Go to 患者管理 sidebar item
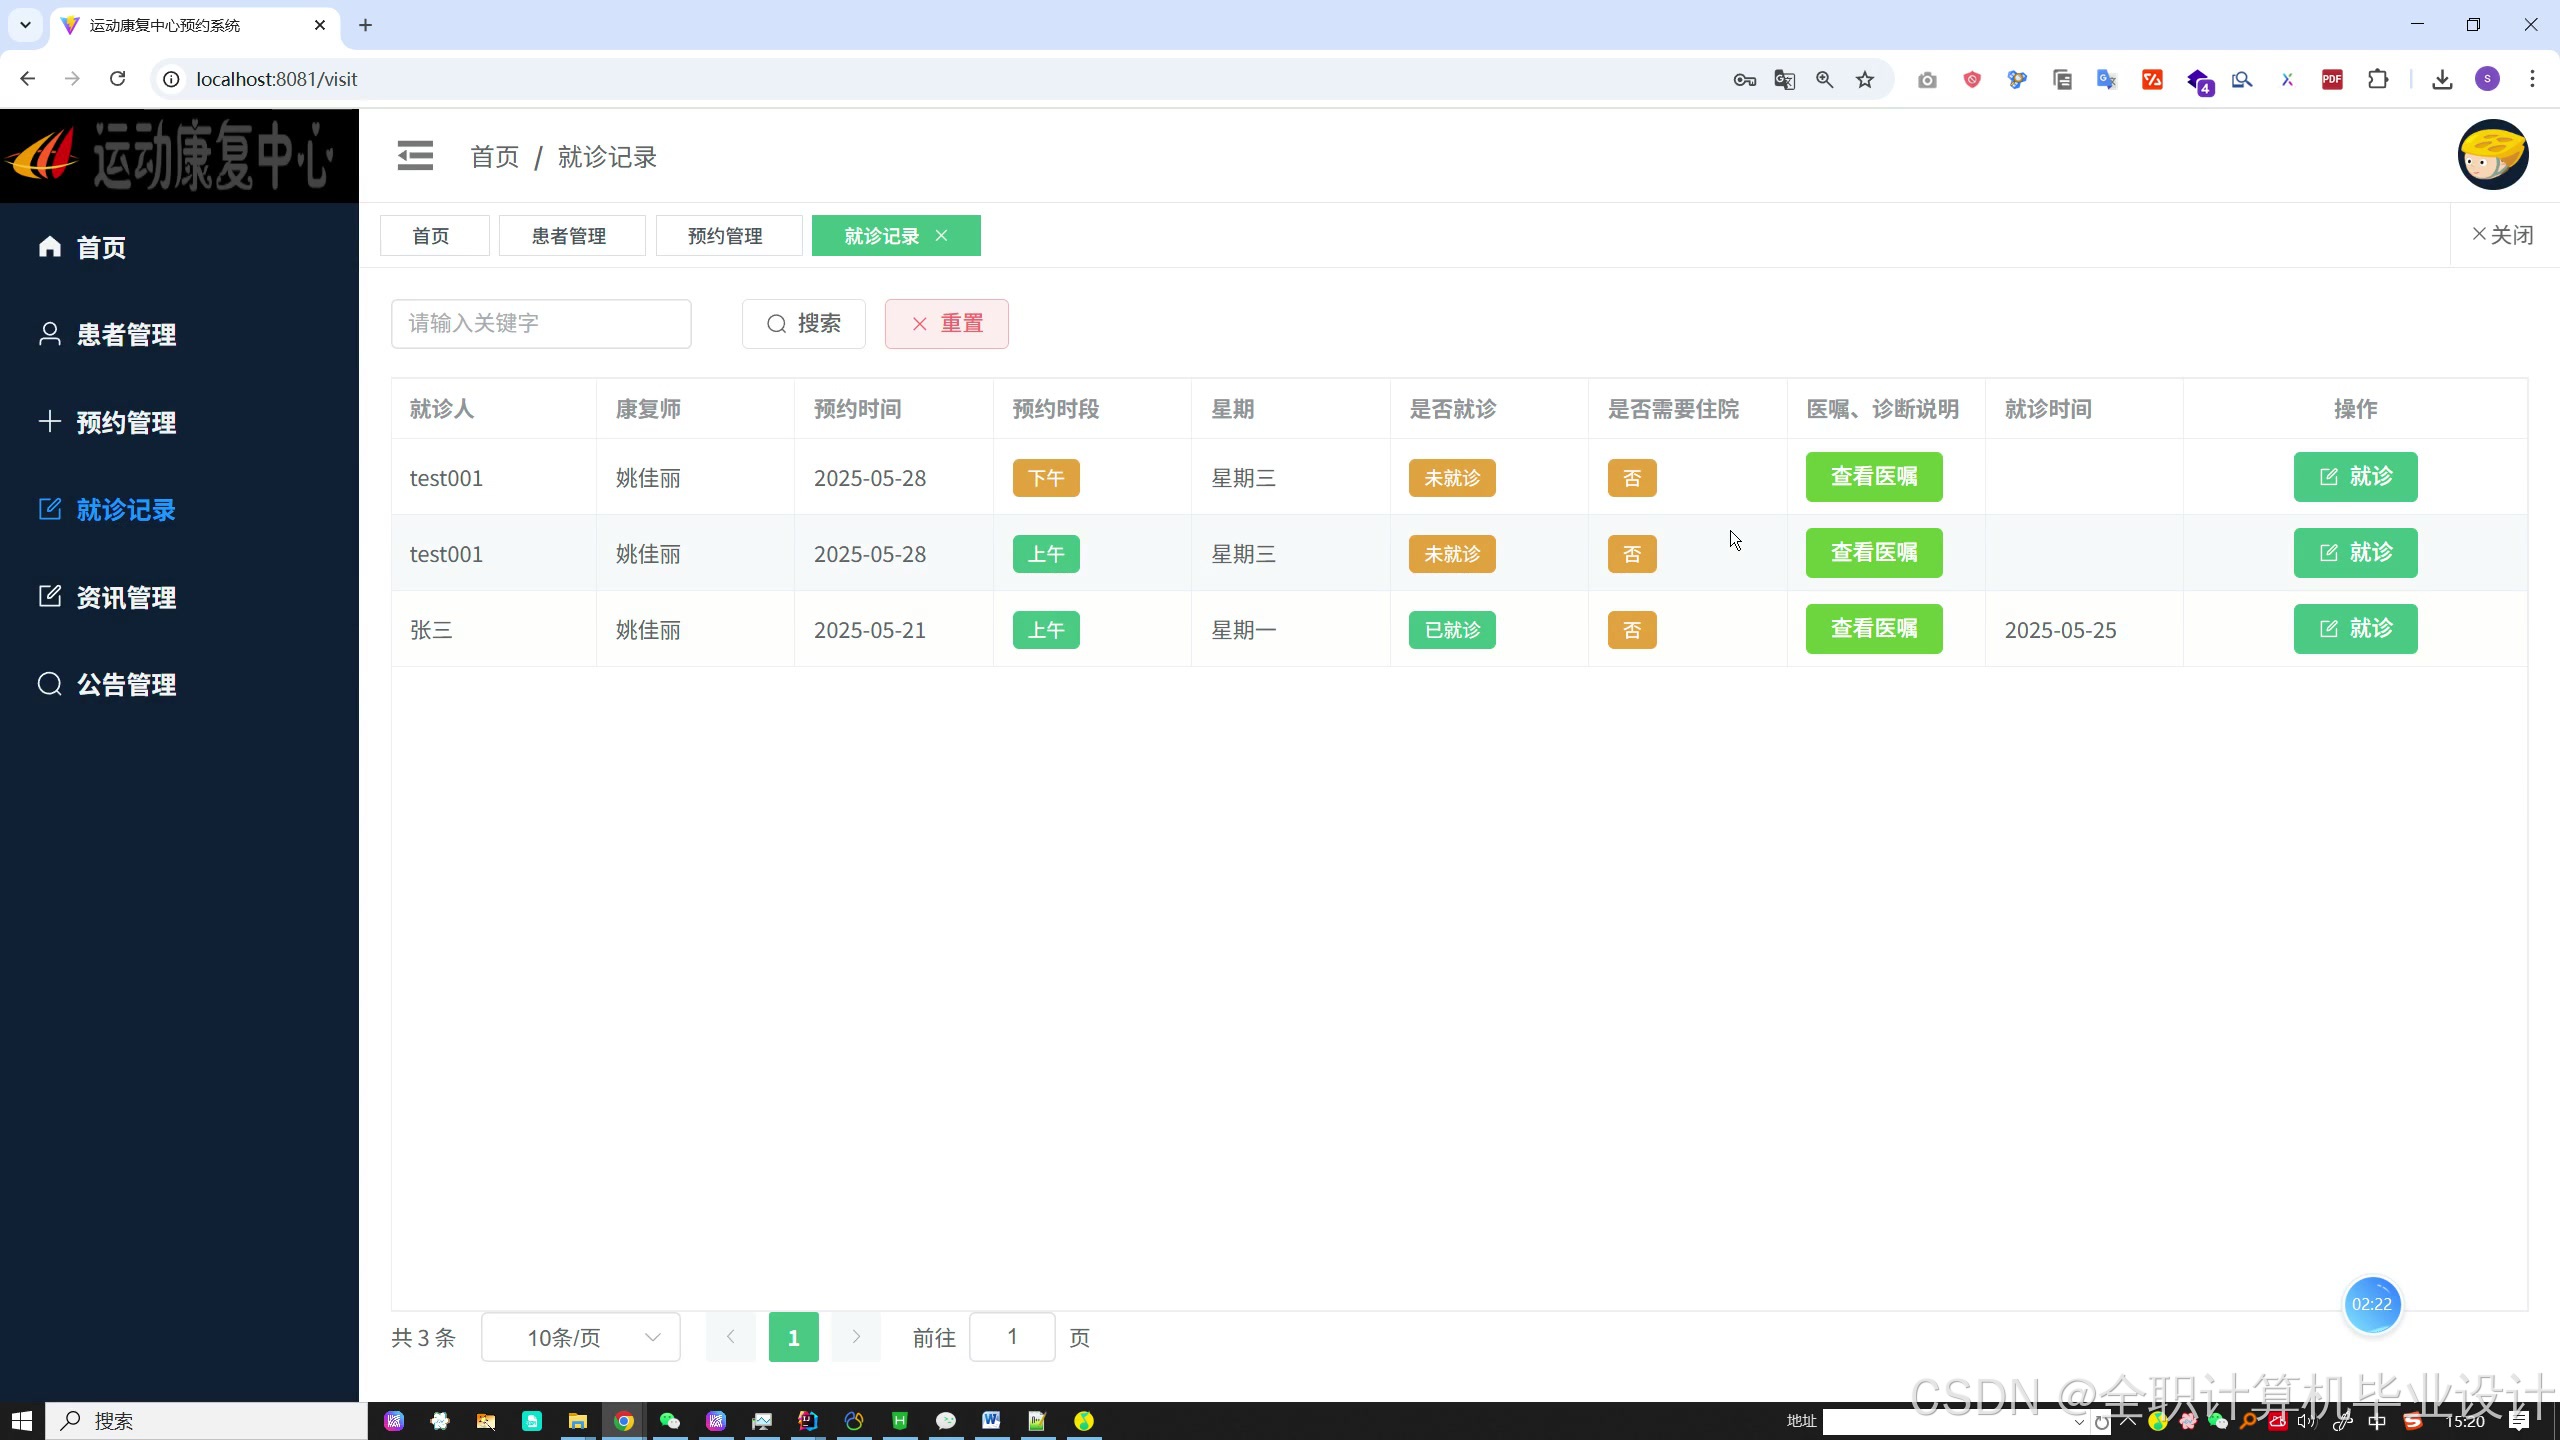The width and height of the screenshot is (2560, 1440). point(126,334)
